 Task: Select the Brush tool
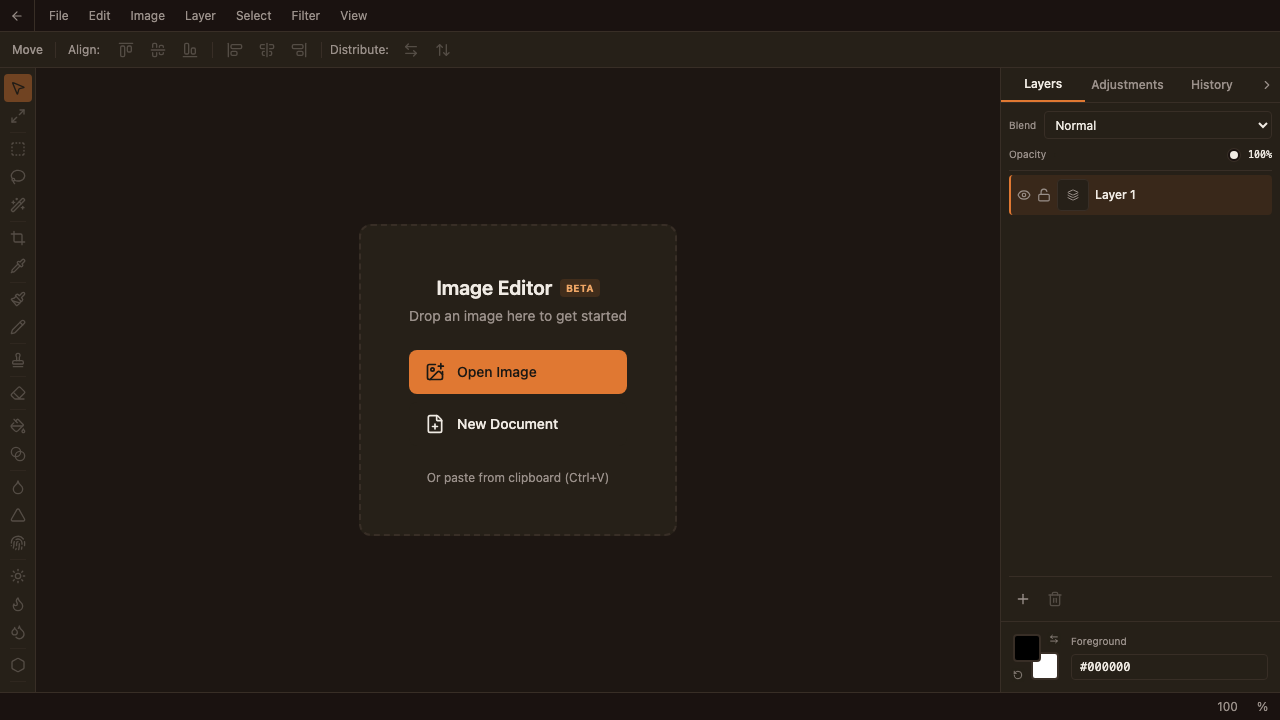click(x=18, y=299)
